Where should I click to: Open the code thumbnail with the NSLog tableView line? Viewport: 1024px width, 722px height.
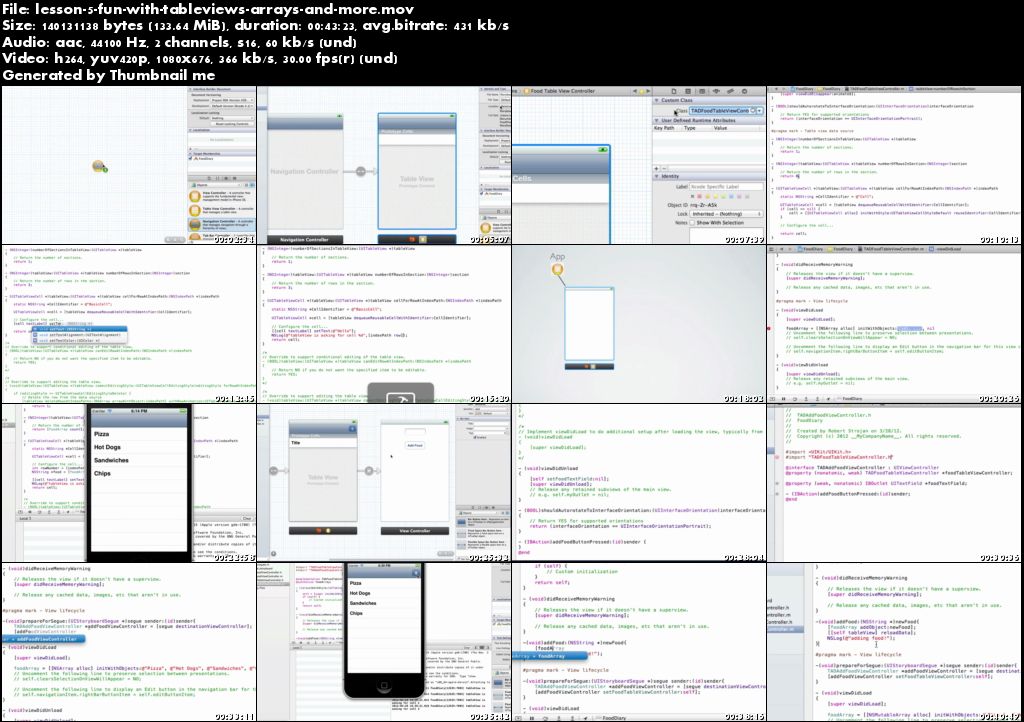(x=384, y=324)
